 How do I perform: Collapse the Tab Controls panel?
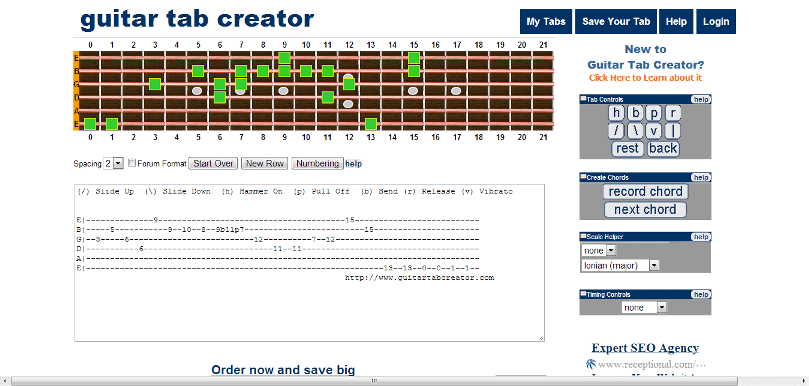pyautogui.click(x=584, y=99)
